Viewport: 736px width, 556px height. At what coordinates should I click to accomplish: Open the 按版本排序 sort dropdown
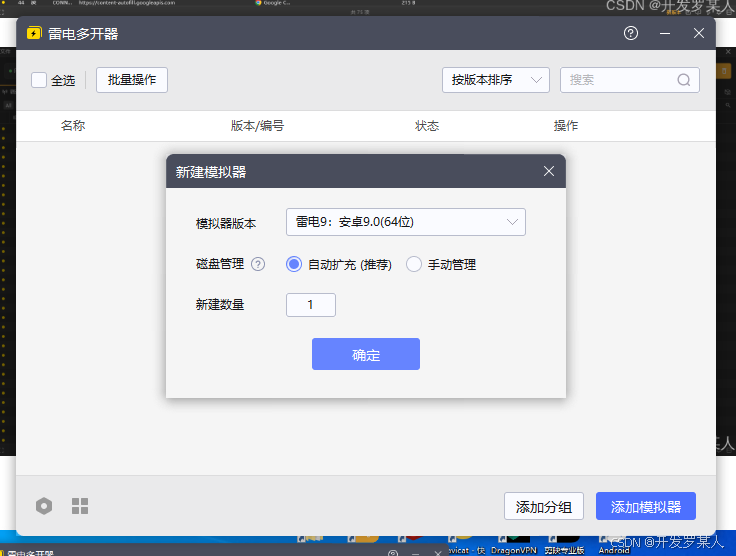(496, 80)
